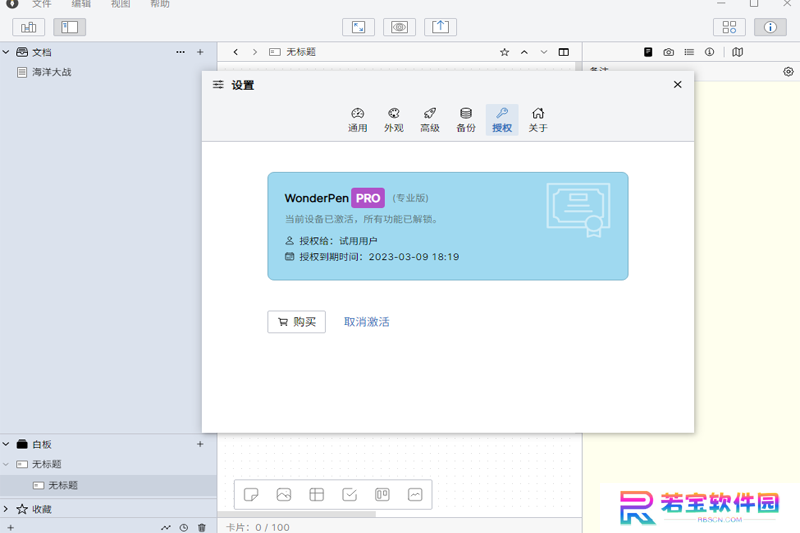Open the snapshots camera icon
The width and height of the screenshot is (800, 533).
[668, 52]
